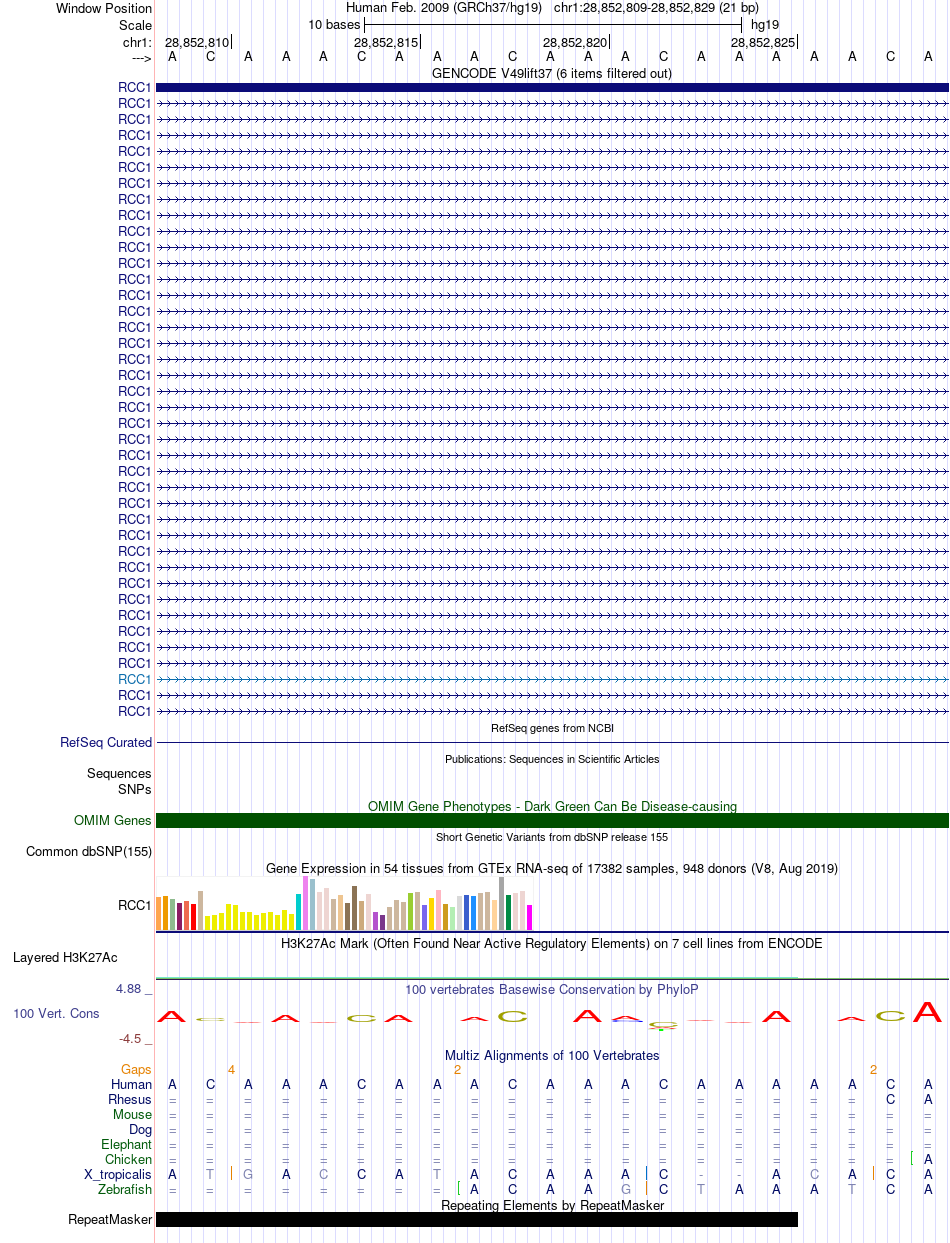Click the OMIM Genes track label

[113, 821]
